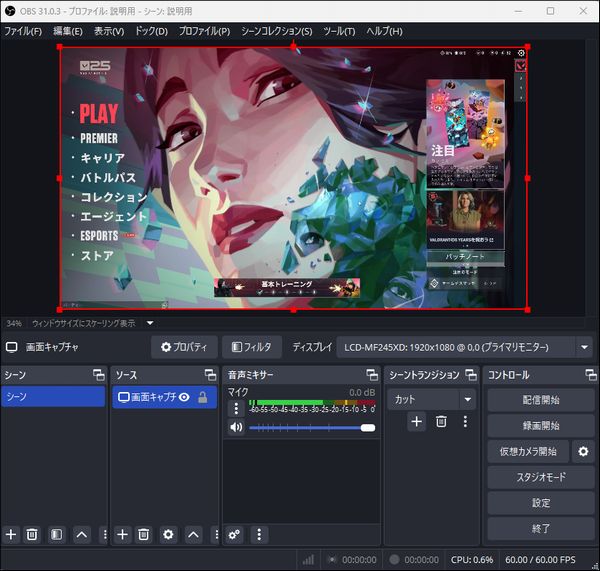Viewport: 600px width, 571px height.
Task: Mute the マイク speaker icon
Action: coord(236,427)
